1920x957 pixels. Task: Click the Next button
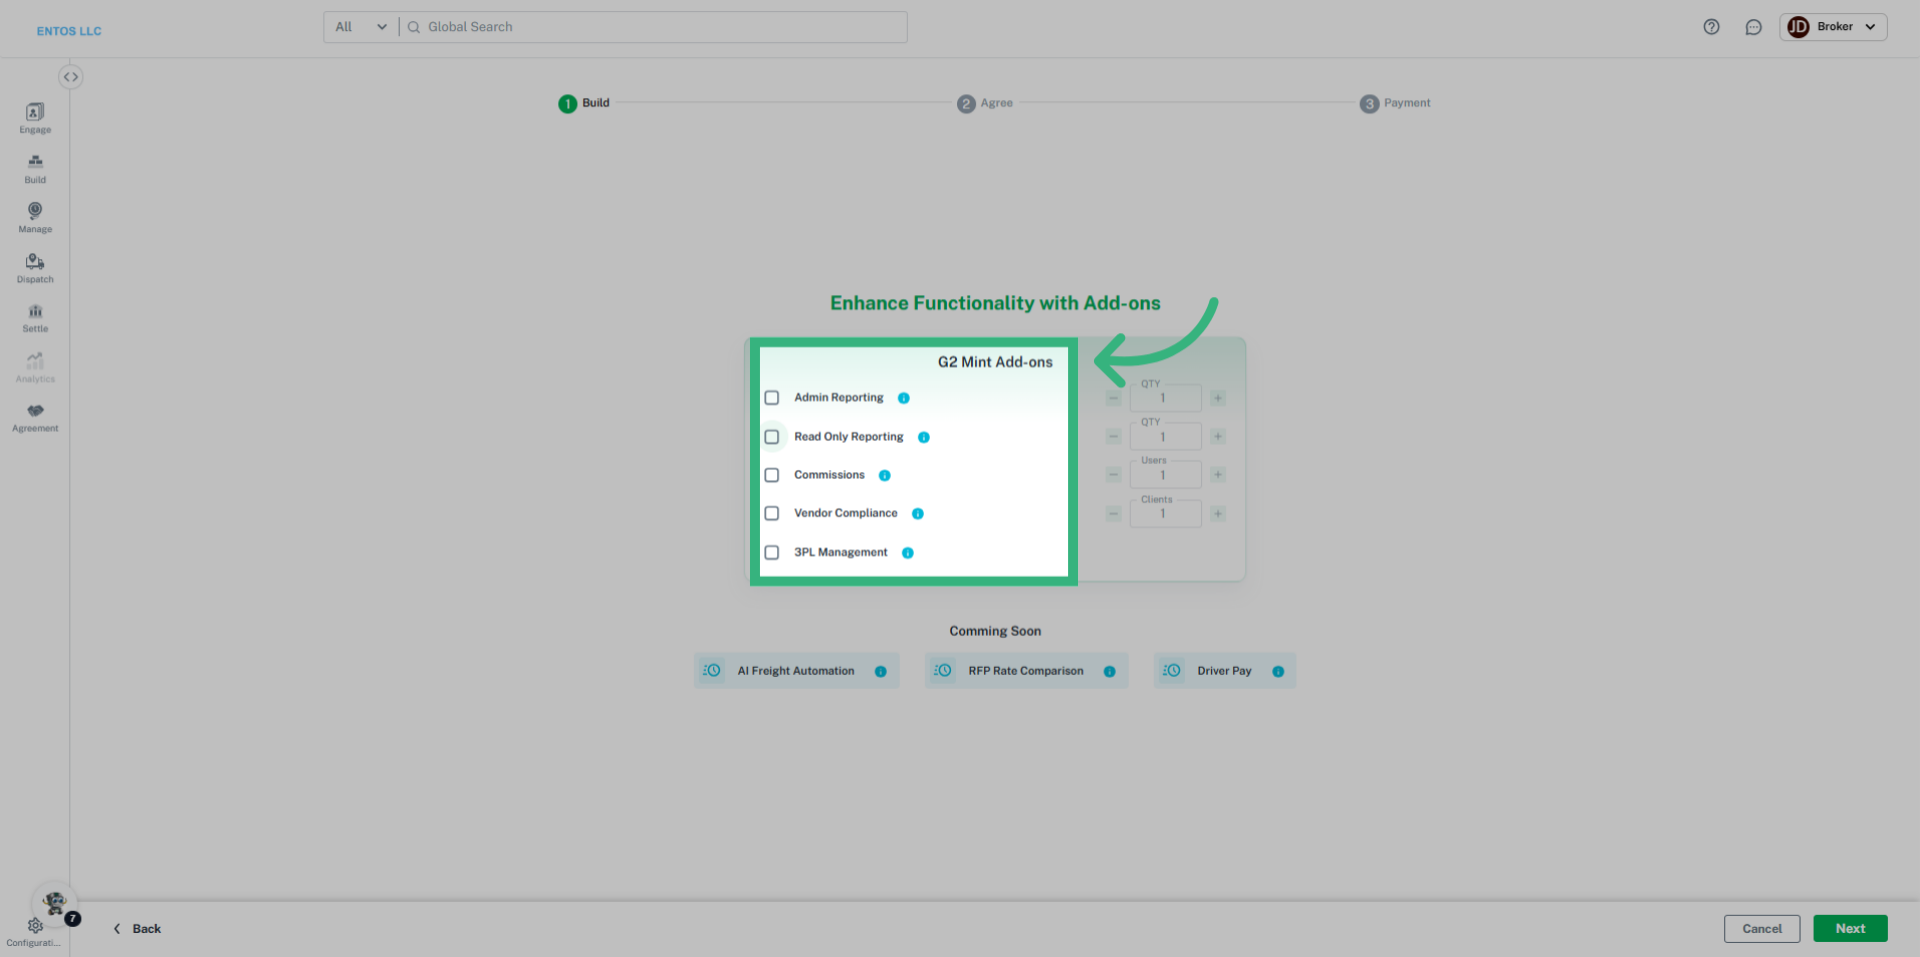coord(1850,928)
